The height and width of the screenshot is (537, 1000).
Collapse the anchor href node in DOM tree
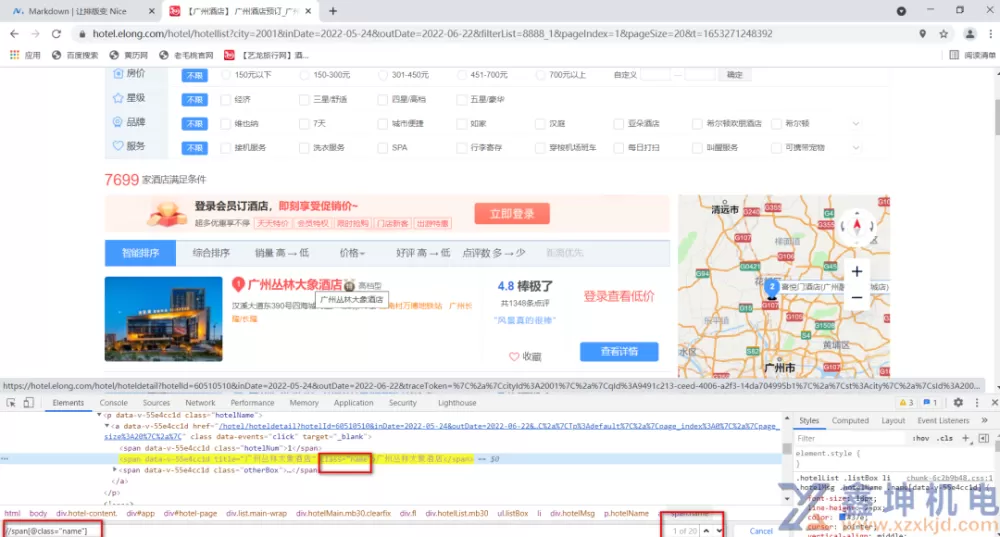click(107, 426)
